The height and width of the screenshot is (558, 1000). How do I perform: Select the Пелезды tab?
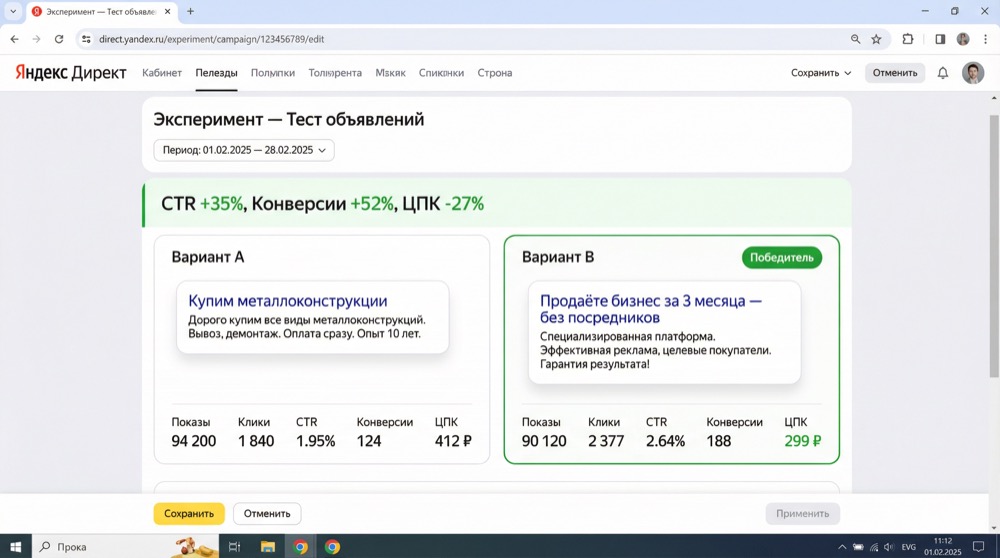click(216, 73)
